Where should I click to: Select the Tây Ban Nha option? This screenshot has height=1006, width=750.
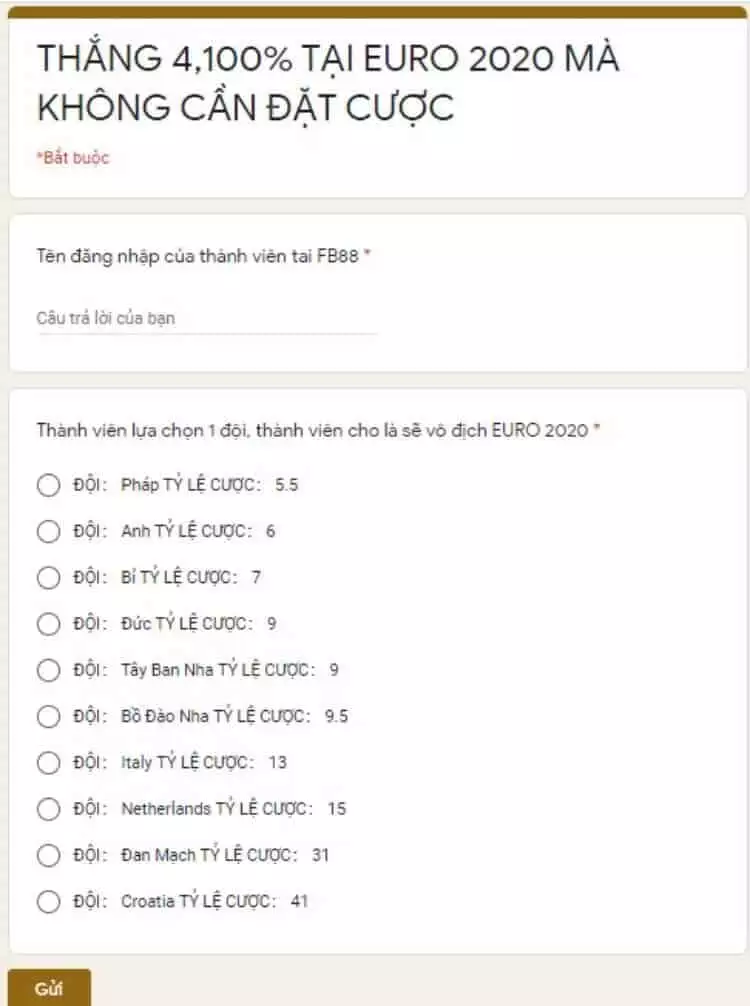click(x=48, y=670)
